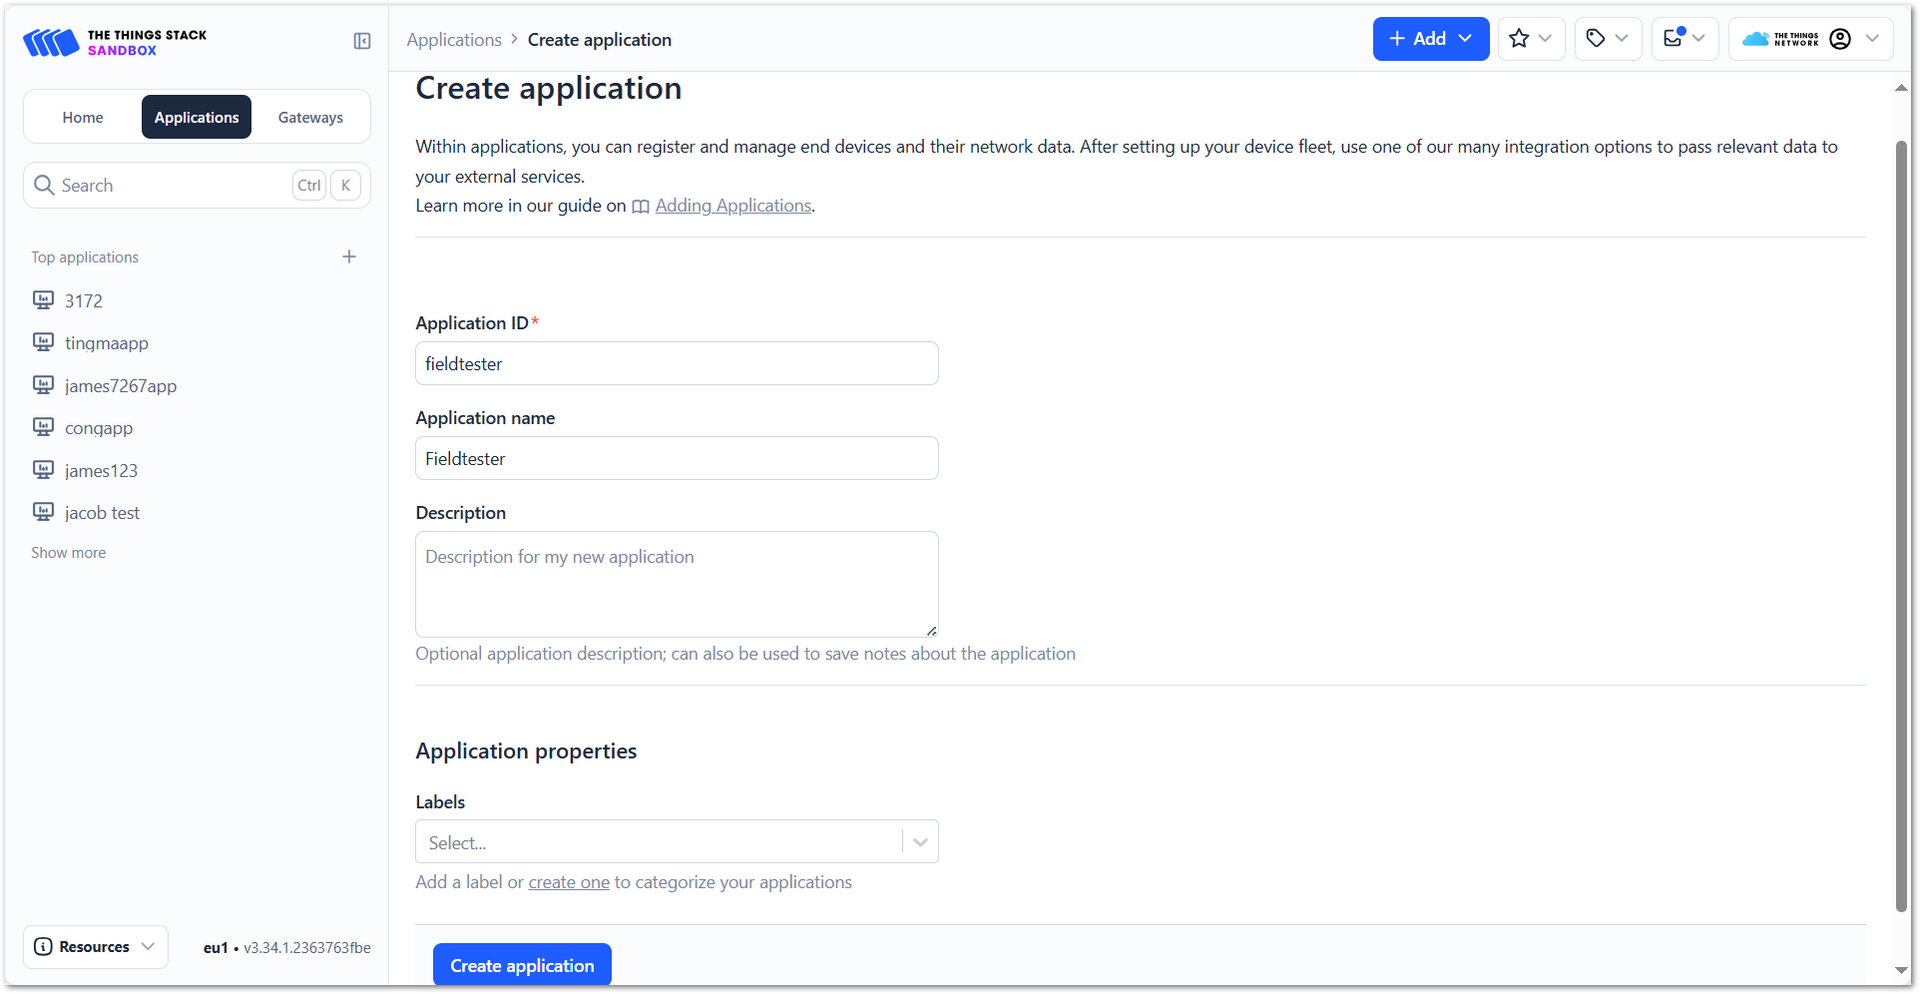Click the book icon before Adding Applications

tap(641, 206)
